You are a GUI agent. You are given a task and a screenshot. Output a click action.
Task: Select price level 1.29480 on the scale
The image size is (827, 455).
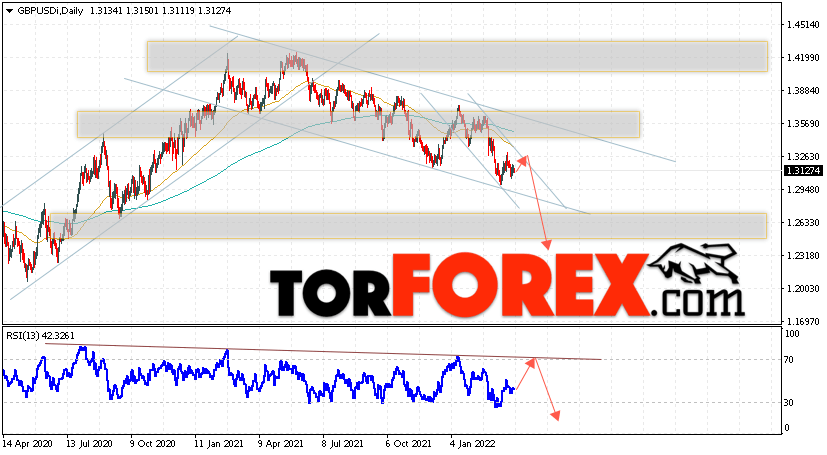[x=803, y=189]
